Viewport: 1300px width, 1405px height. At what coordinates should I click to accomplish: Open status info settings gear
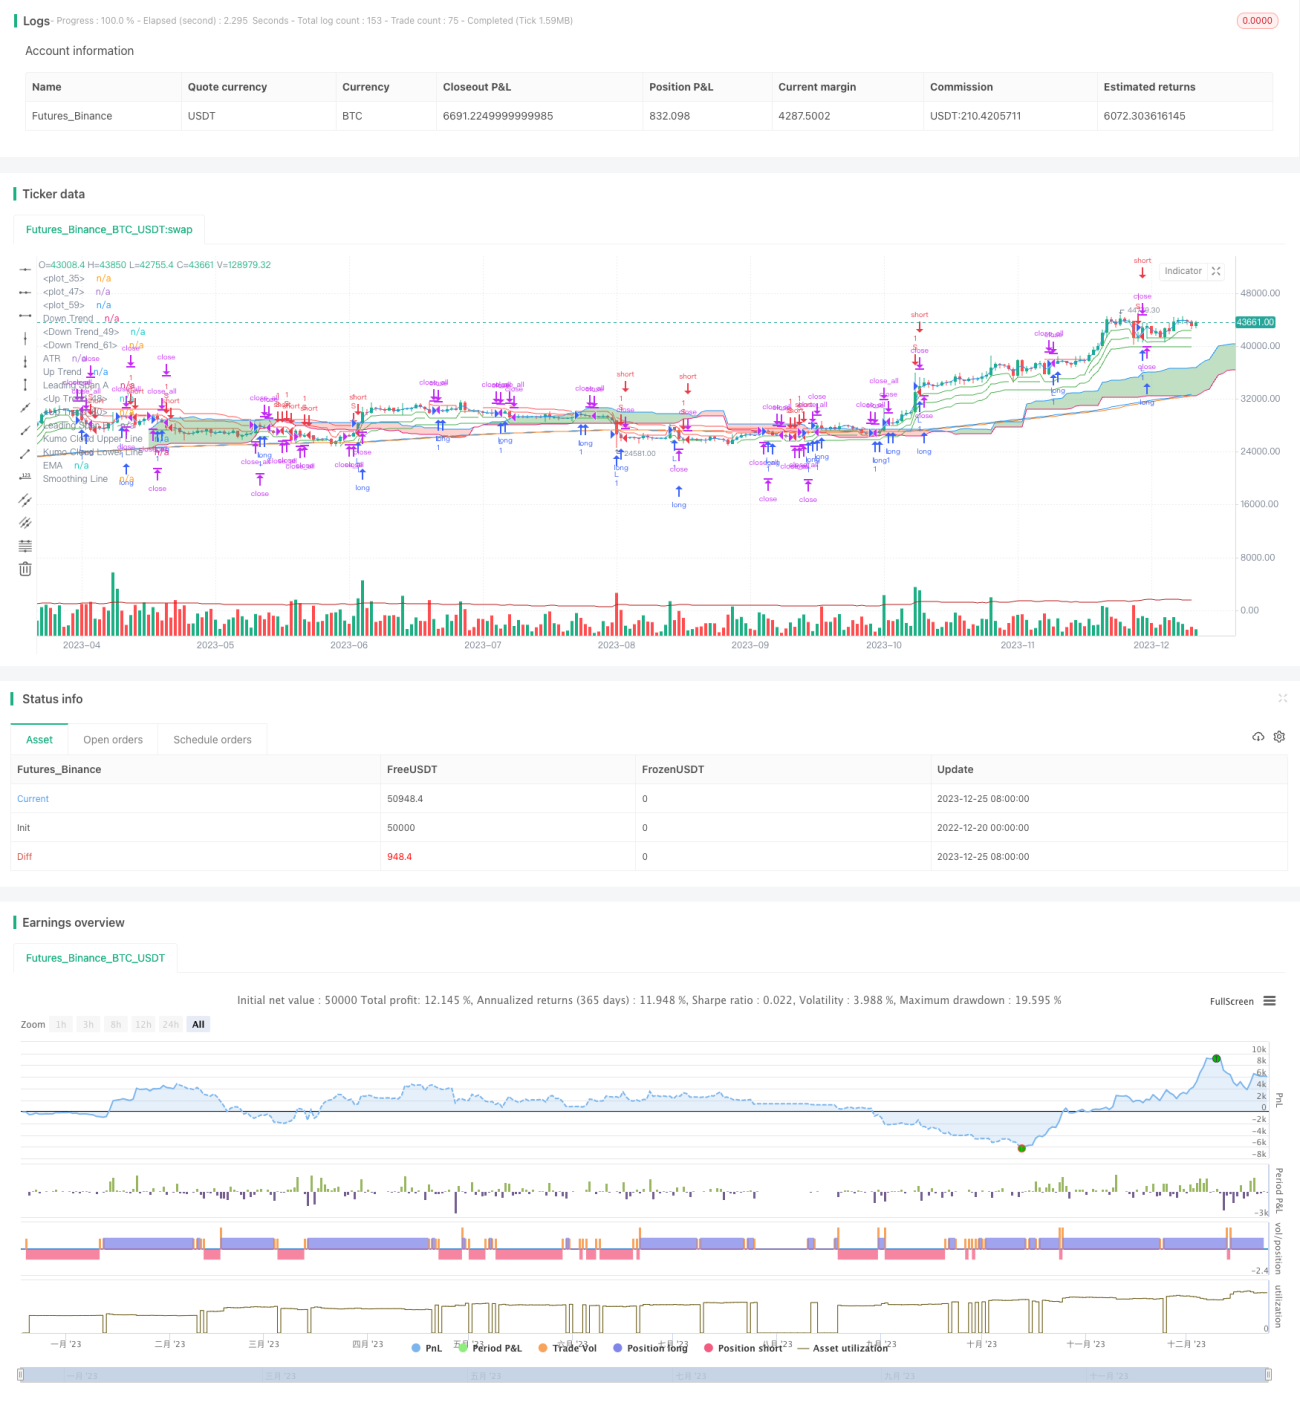(1279, 737)
